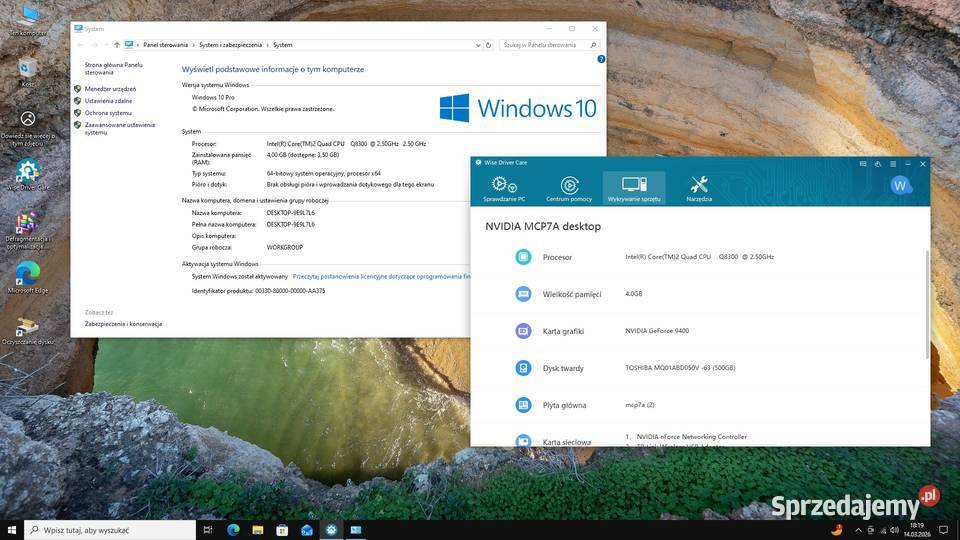
Task: Open Microsoft Edge desktop shortcut
Action: pyautogui.click(x=28, y=277)
